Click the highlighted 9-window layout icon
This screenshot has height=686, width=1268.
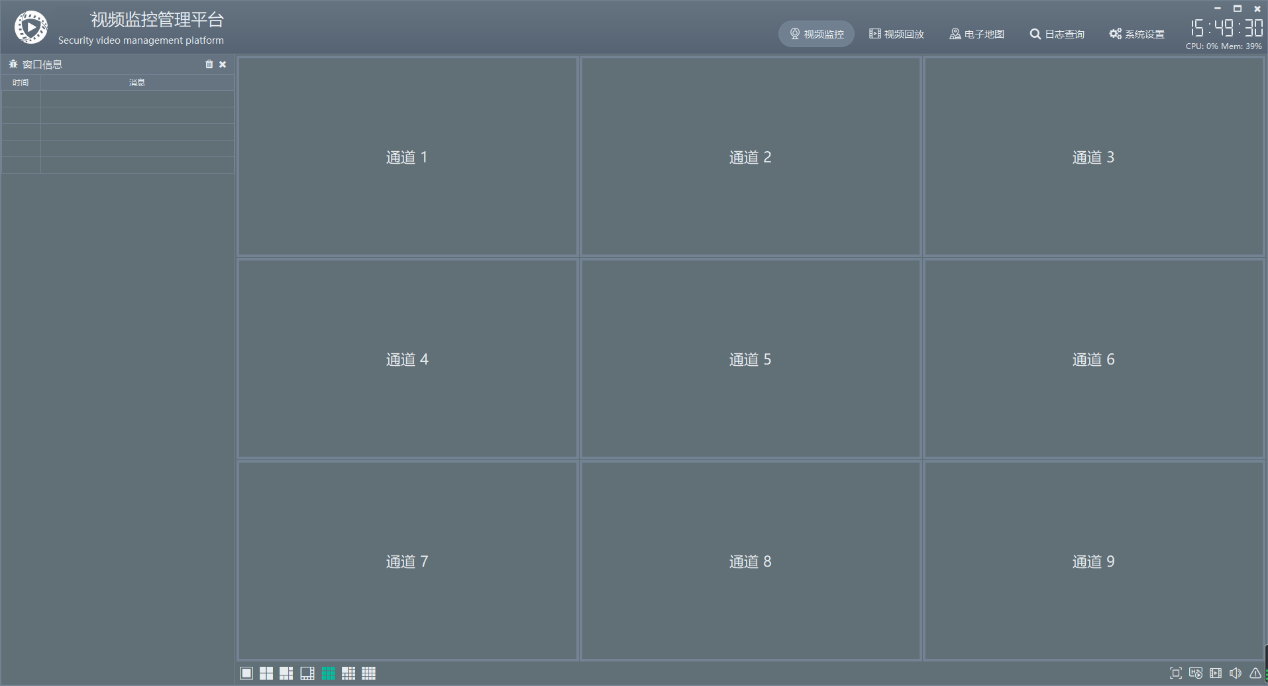[x=328, y=673]
